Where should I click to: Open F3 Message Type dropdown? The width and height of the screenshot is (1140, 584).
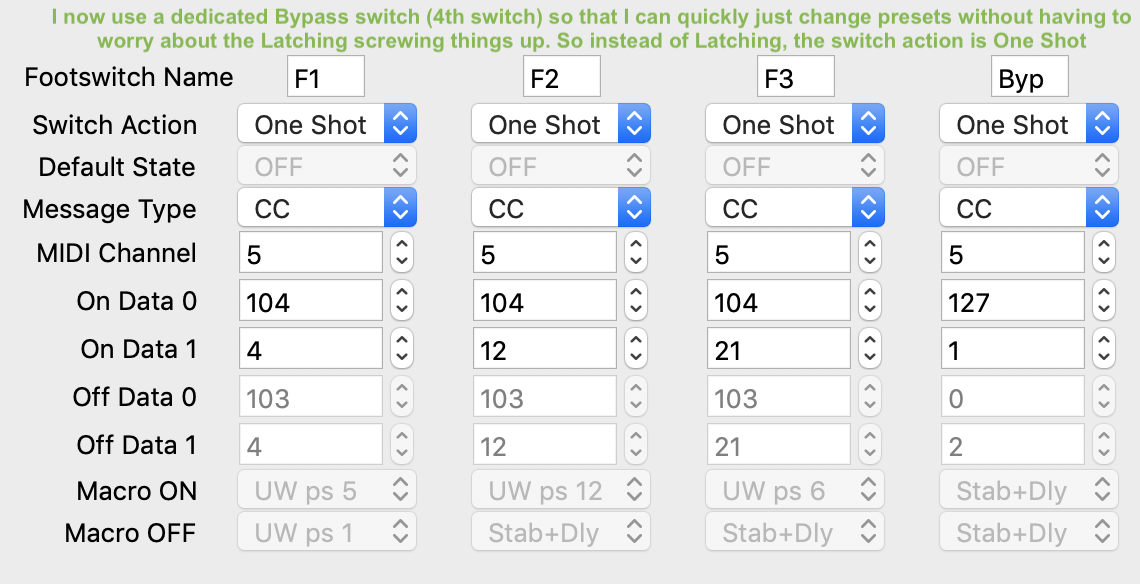[x=795, y=209]
